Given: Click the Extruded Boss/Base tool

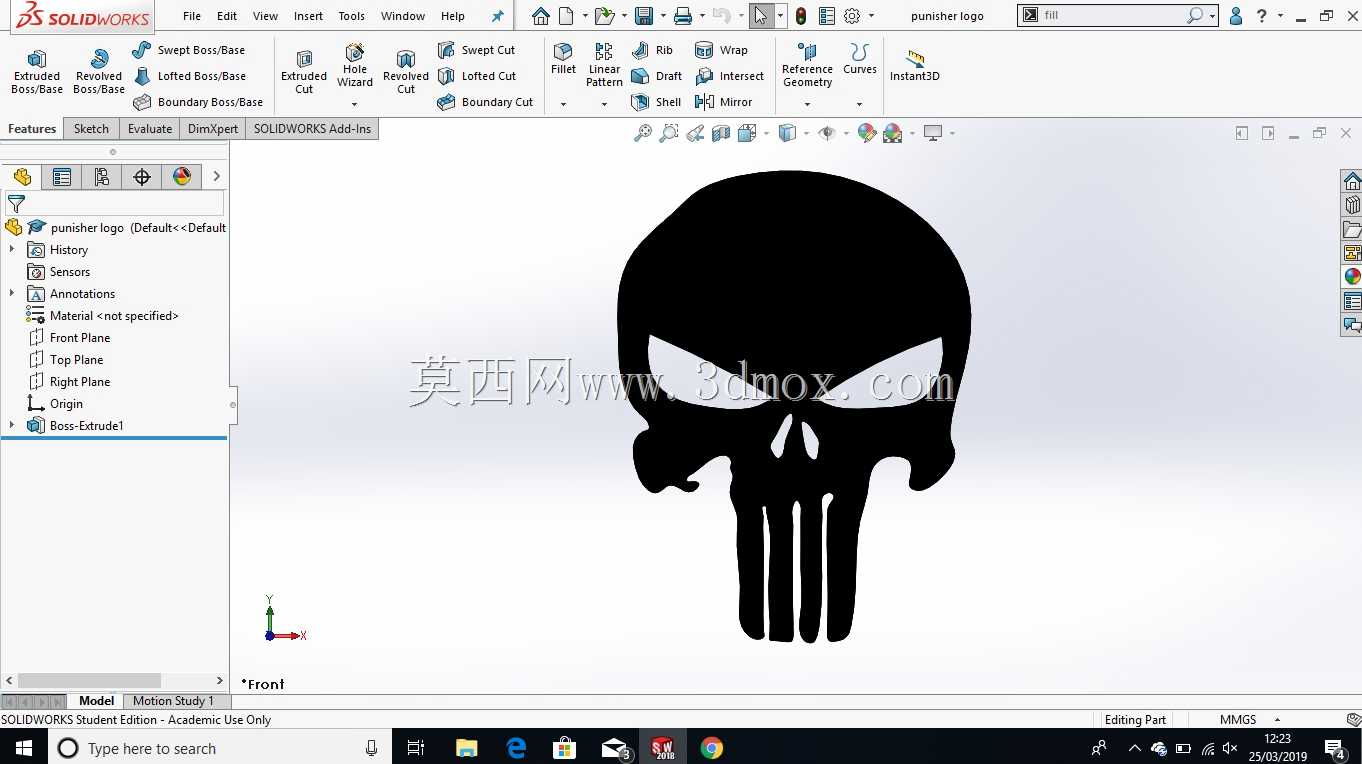Looking at the screenshot, I should pos(37,72).
